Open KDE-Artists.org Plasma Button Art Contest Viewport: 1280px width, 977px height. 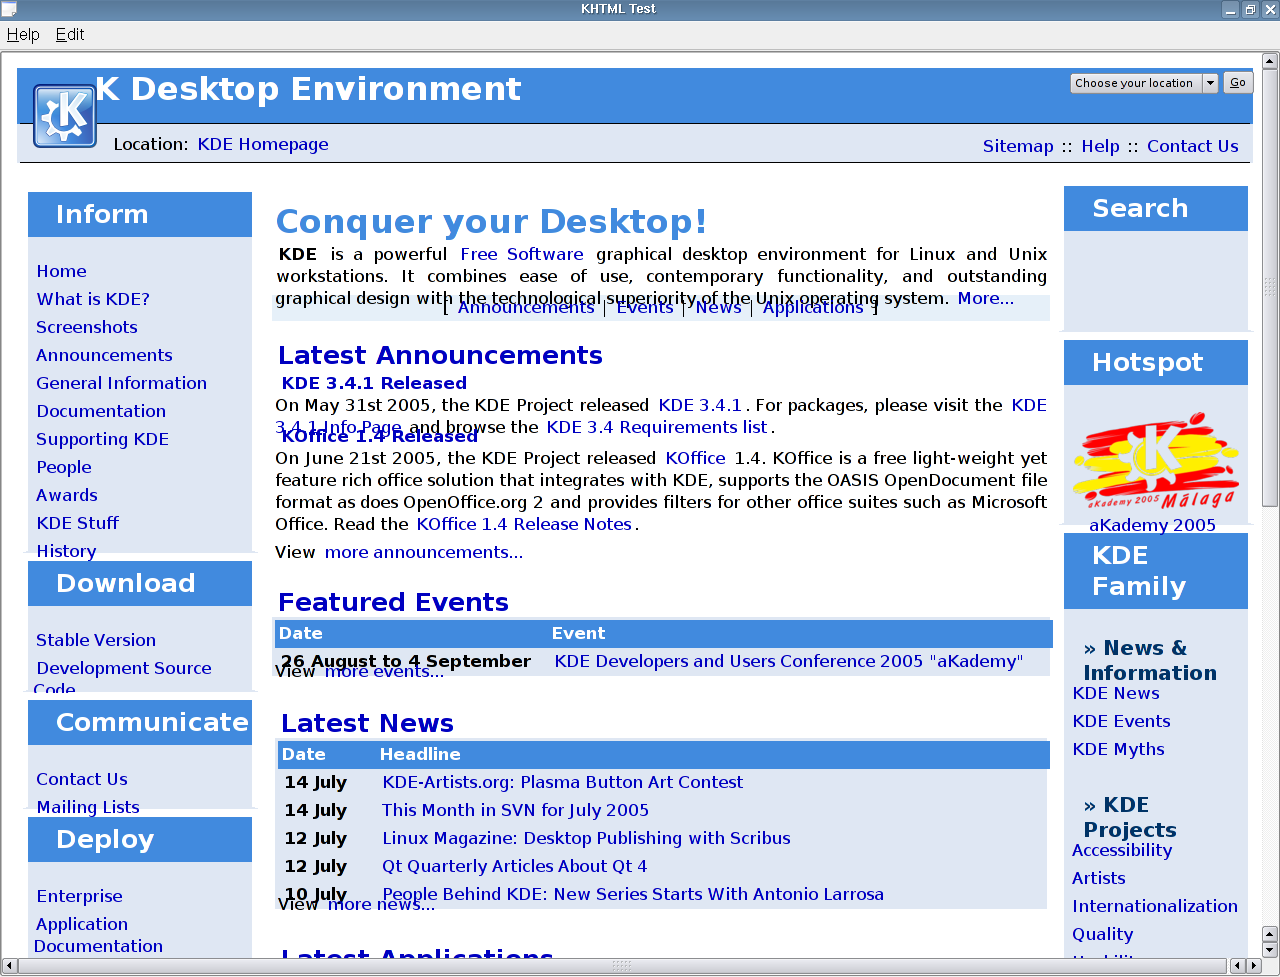click(x=563, y=782)
